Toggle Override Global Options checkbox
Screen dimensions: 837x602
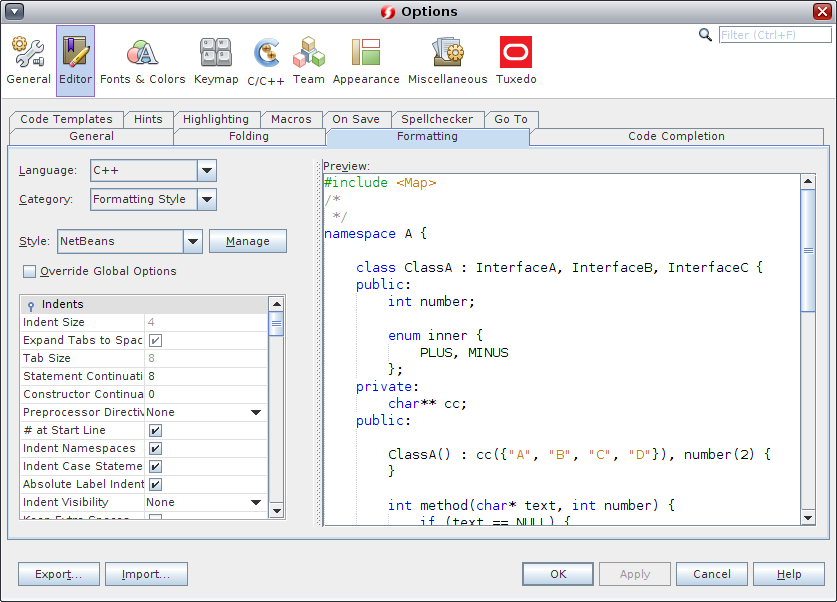pyautogui.click(x=29, y=271)
